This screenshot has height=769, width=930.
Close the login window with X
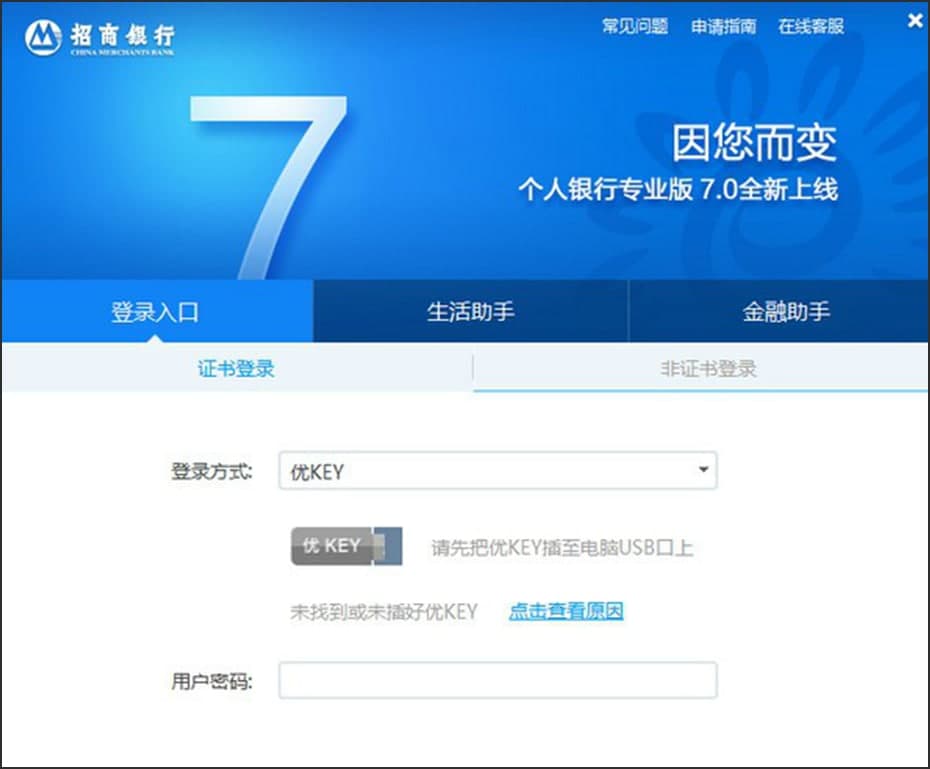click(x=915, y=21)
